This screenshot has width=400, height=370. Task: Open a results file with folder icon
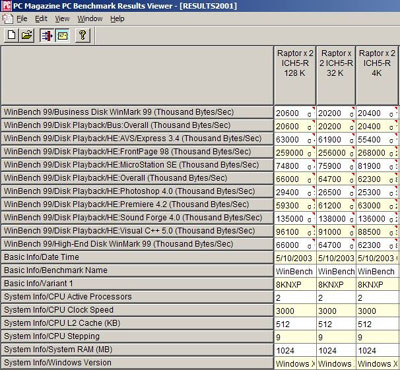27,35
